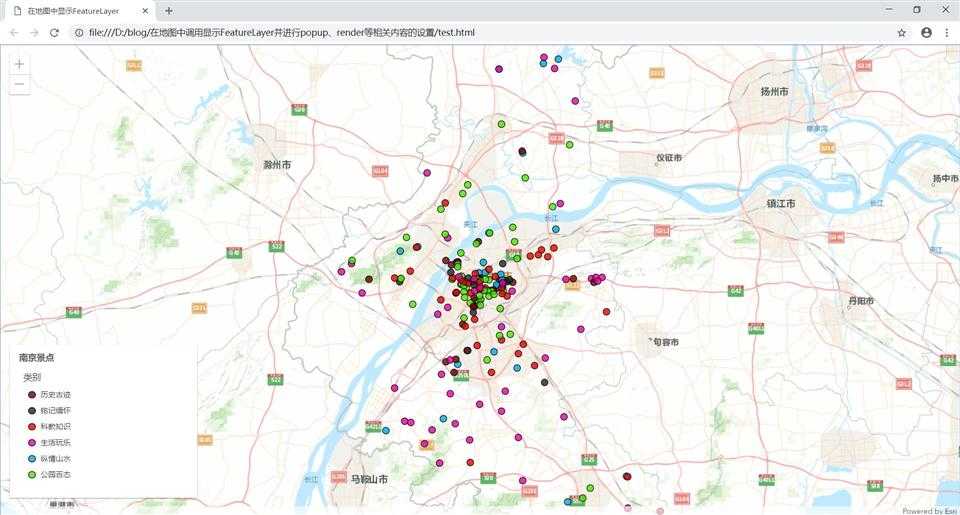The width and height of the screenshot is (960, 515).
Task: Click the 类别 legend heading
Action: (32, 377)
